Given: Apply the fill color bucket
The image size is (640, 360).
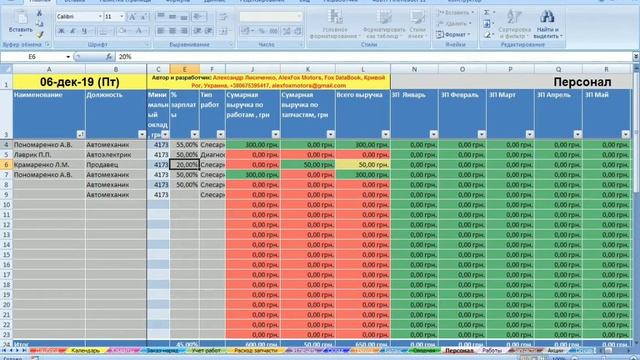Looking at the screenshot, I should (x=122, y=31).
